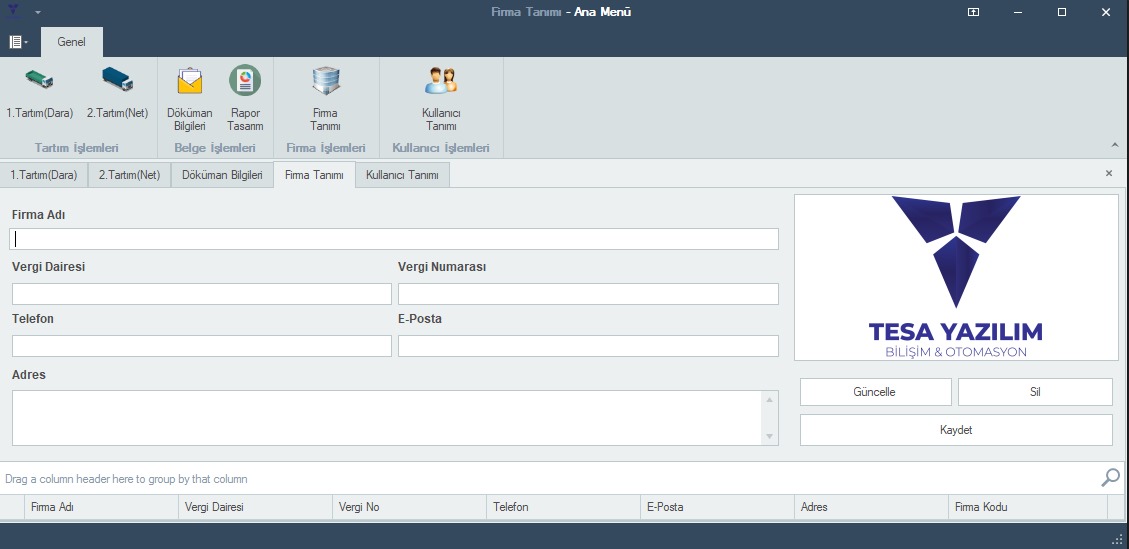Select the Firma Tanımı document tab
Image resolution: width=1129 pixels, height=549 pixels.
(315, 175)
